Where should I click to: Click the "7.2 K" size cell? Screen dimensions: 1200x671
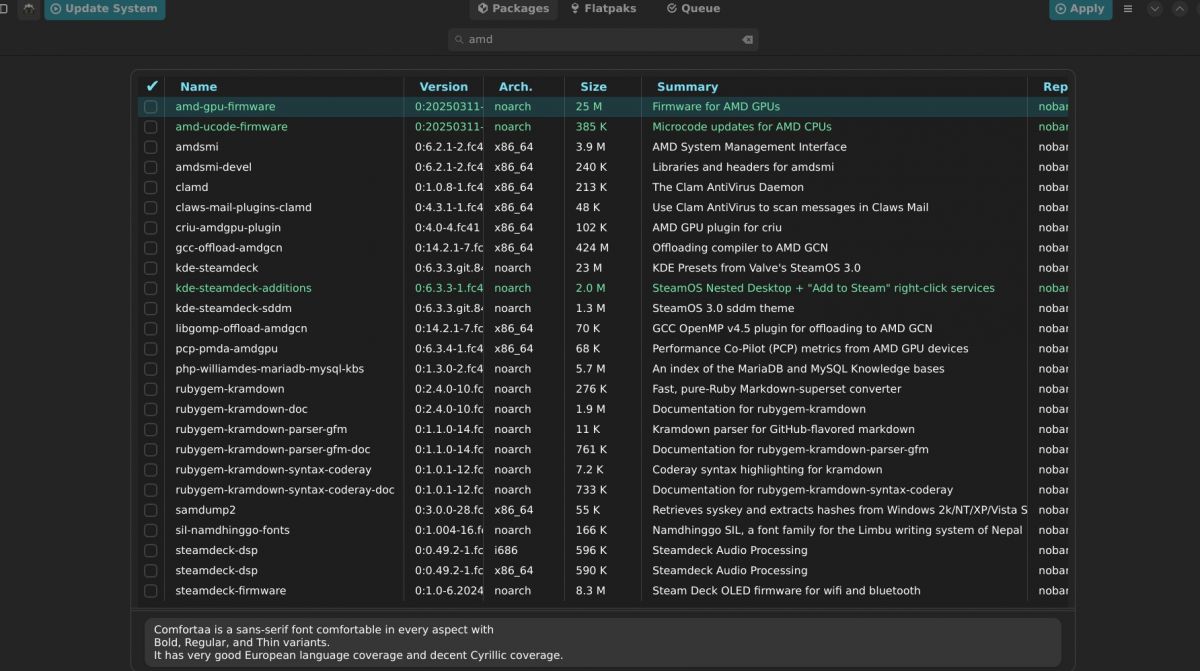(x=589, y=470)
